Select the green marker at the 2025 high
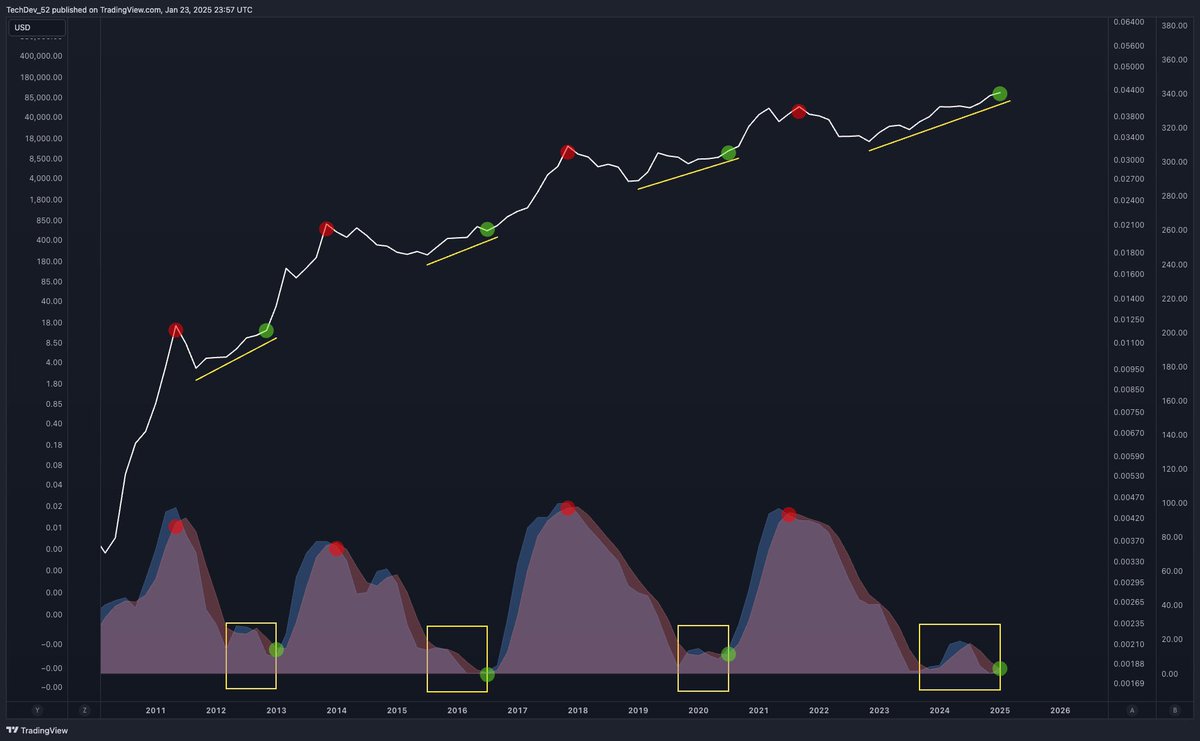This screenshot has width=1200, height=741. click(999, 92)
